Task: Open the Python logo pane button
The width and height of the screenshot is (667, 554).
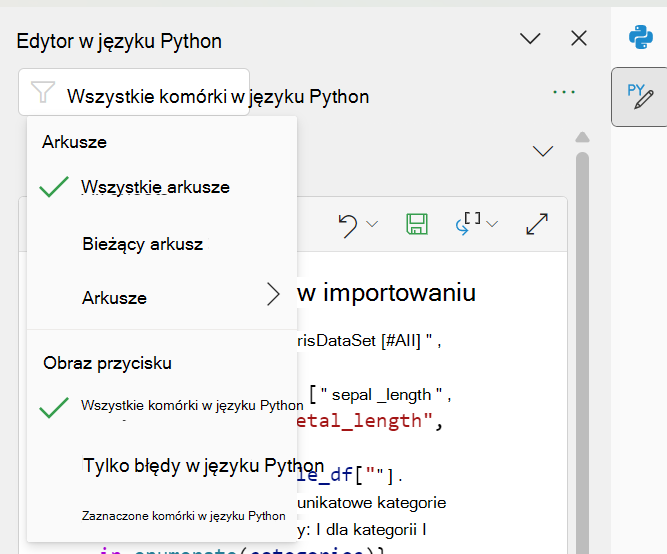Action: click(x=640, y=37)
